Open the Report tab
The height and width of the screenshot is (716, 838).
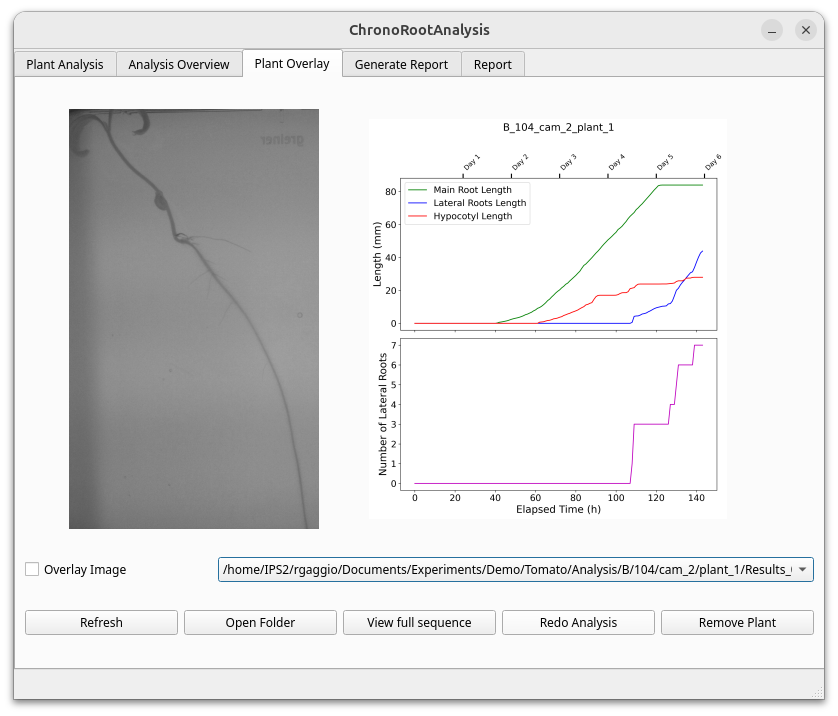click(x=493, y=64)
